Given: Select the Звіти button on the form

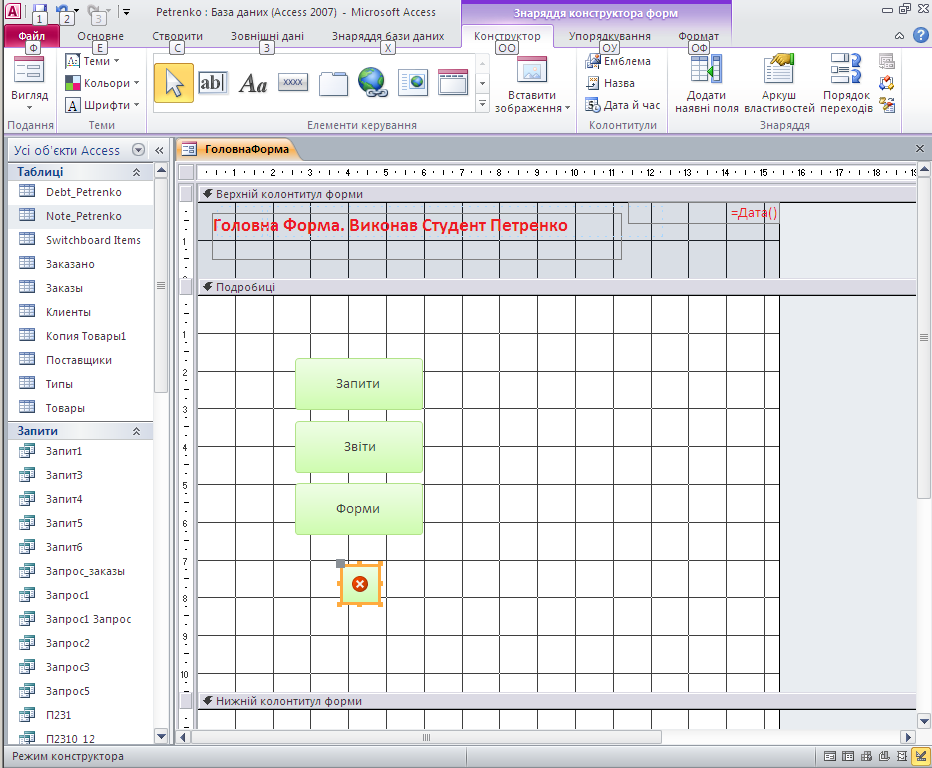Looking at the screenshot, I should coord(358,447).
